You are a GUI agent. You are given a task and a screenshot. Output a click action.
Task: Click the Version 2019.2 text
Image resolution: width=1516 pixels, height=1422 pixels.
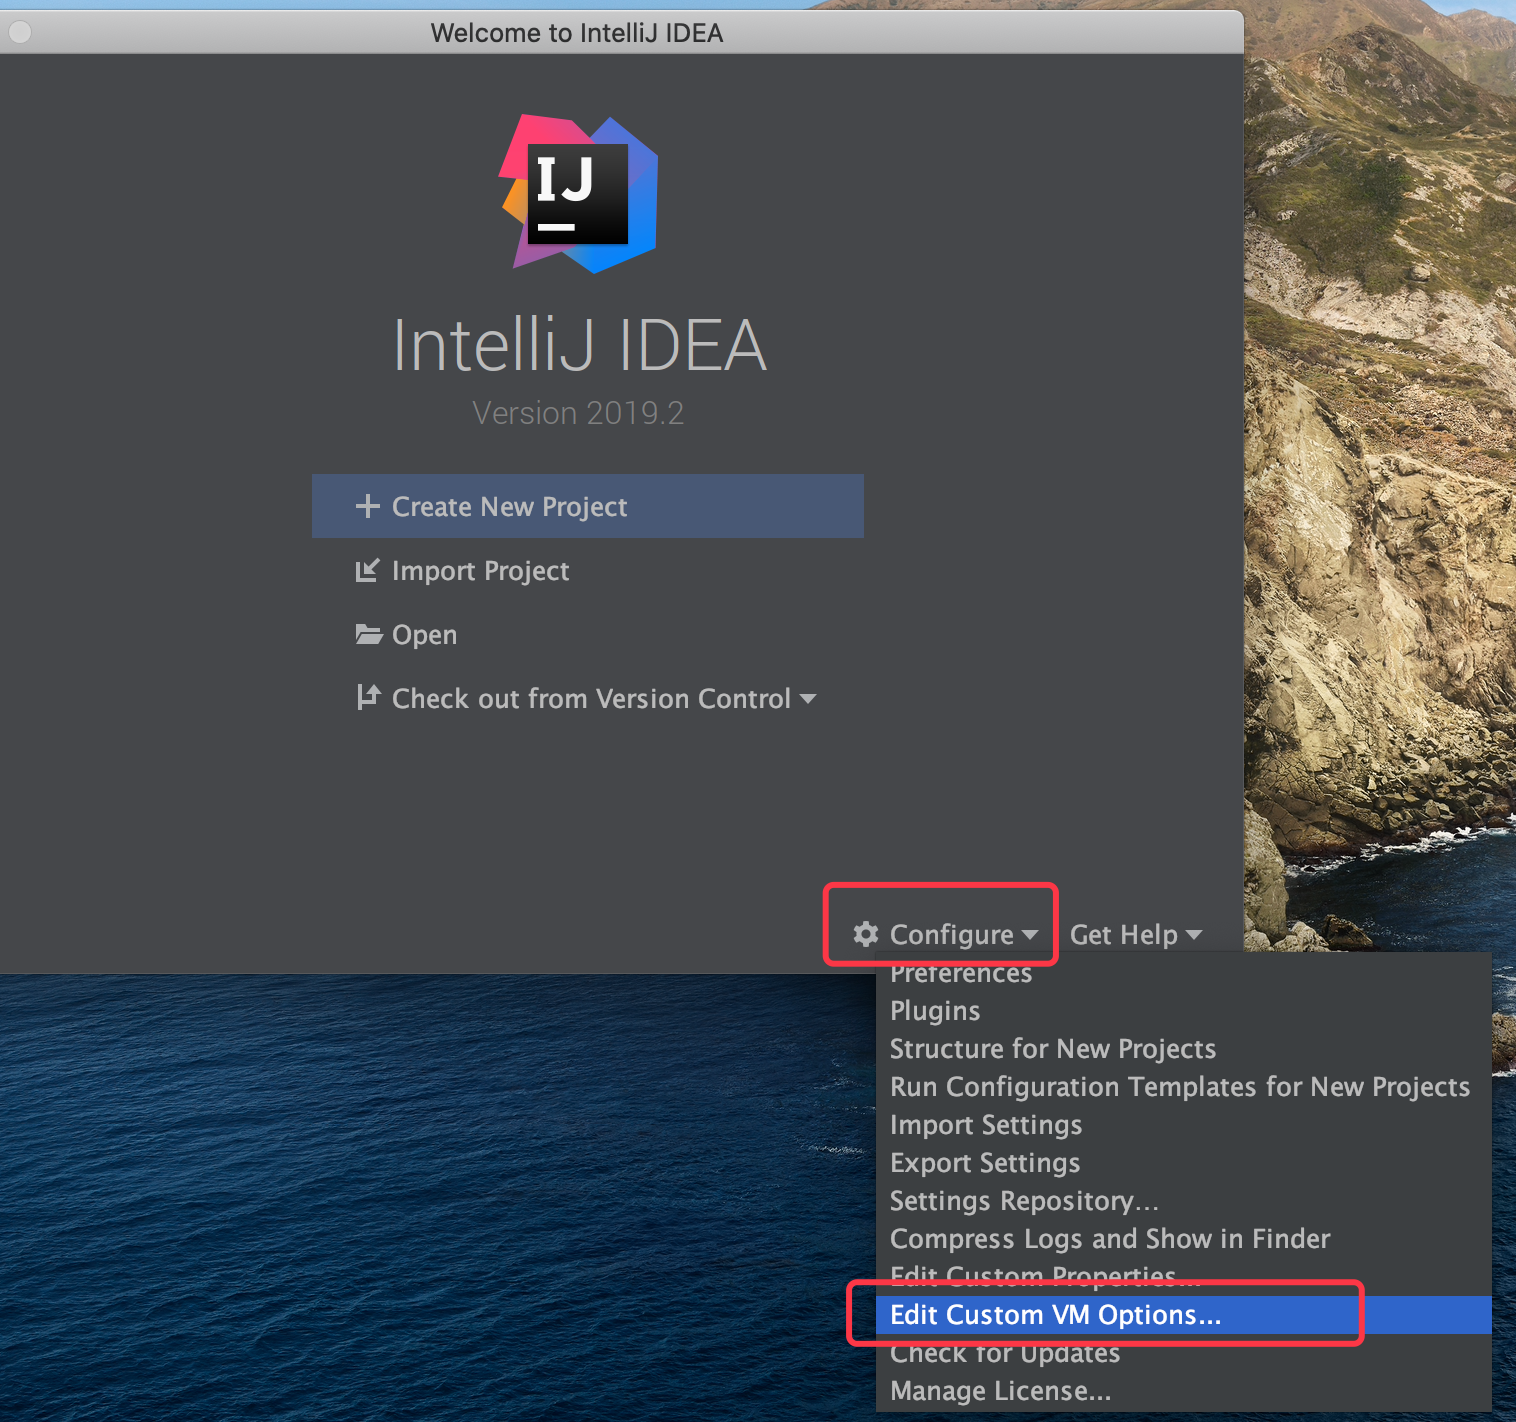[x=578, y=413]
